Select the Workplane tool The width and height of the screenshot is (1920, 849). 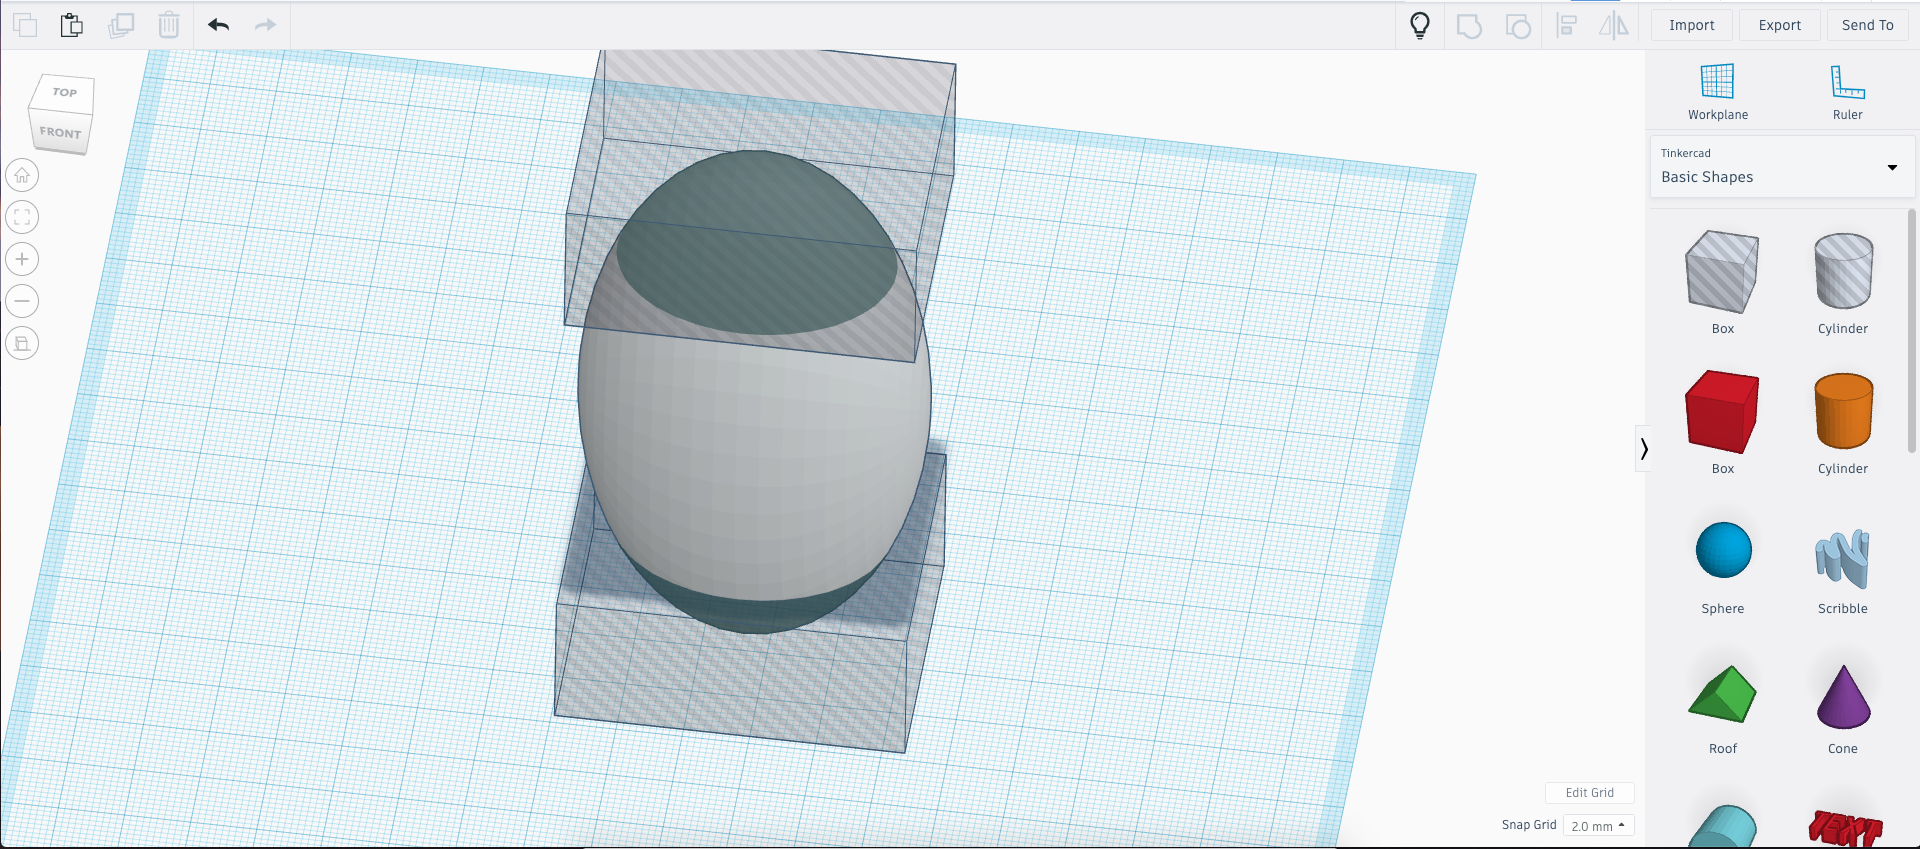pyautogui.click(x=1717, y=92)
